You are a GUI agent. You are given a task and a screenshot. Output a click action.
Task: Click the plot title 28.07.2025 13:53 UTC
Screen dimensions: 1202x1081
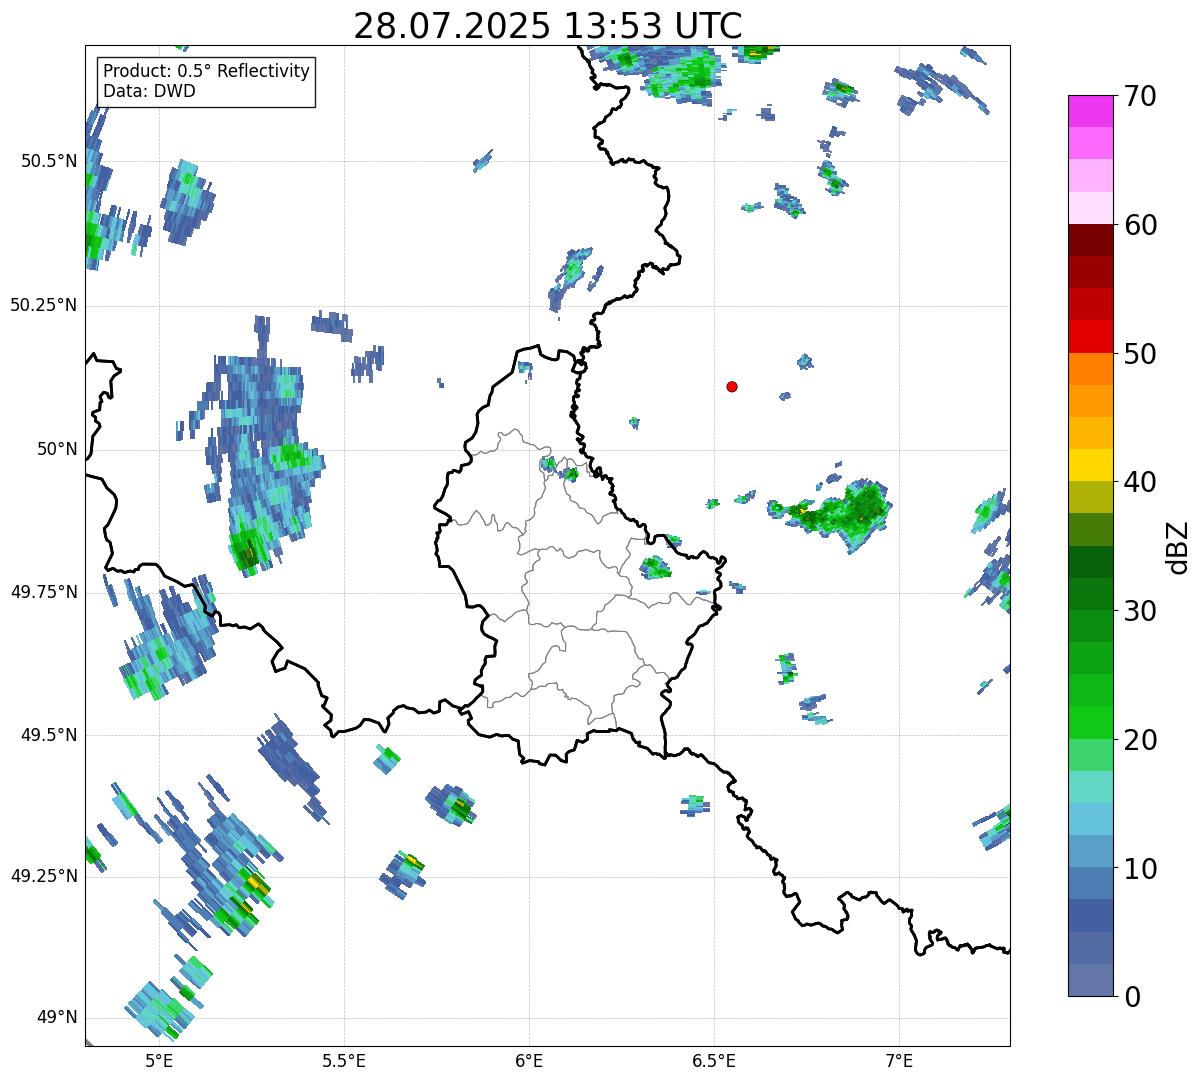coord(548,26)
